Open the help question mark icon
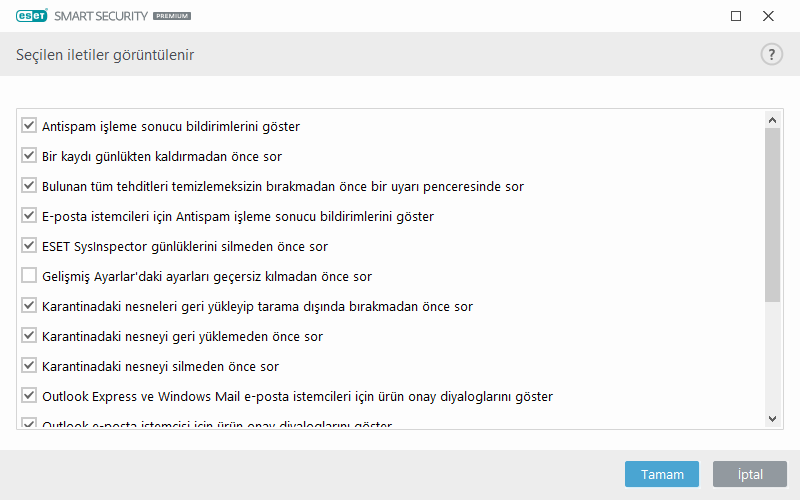Image resolution: width=800 pixels, height=500 pixels. (x=771, y=55)
